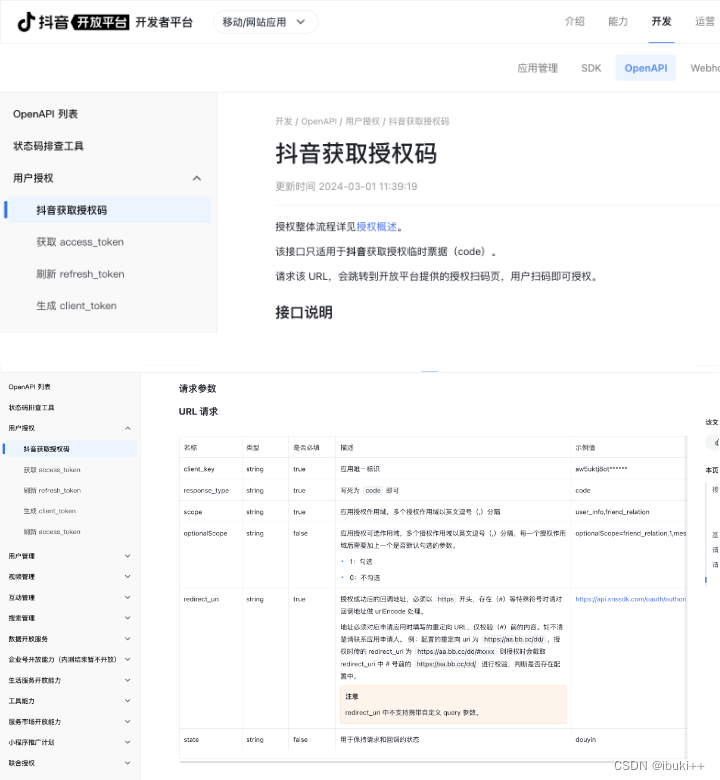Open the https://api.snssdk.com example link

point(630,599)
